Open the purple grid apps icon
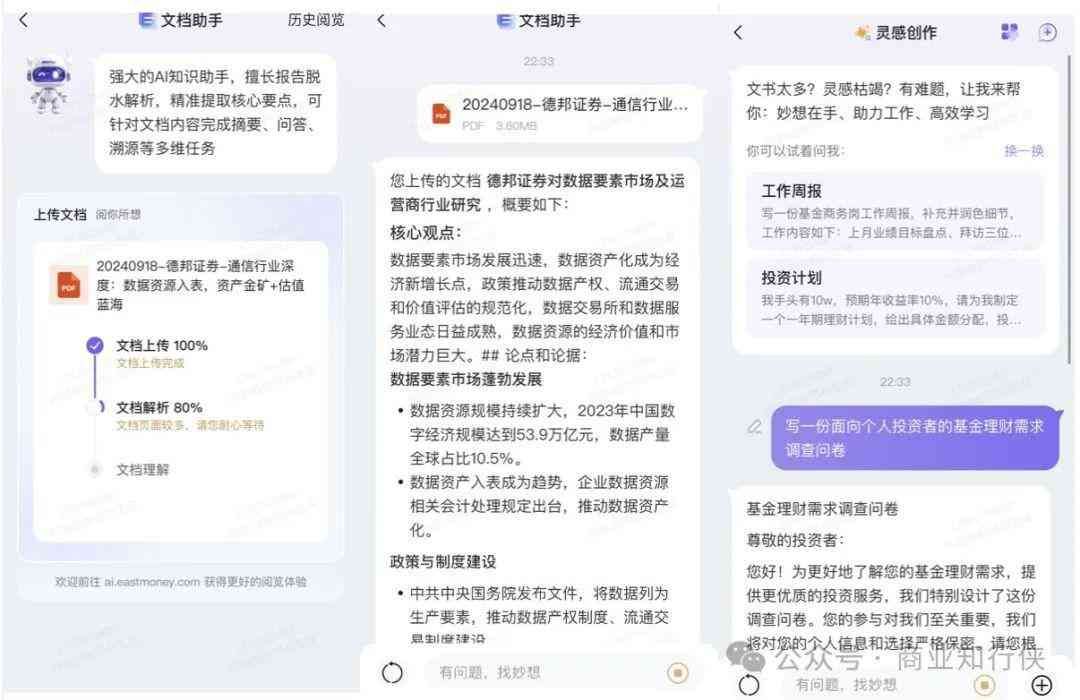1080x700 pixels. 1009,32
